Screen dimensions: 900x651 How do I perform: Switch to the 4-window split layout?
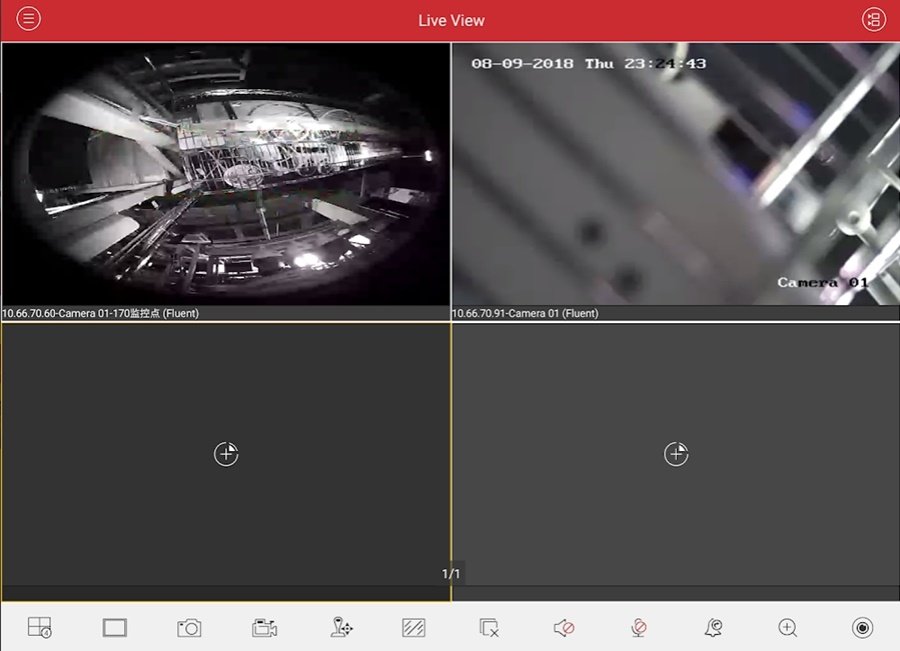tap(40, 627)
